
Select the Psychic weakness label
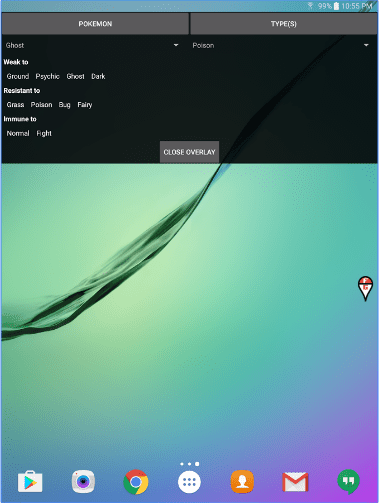[x=48, y=76]
